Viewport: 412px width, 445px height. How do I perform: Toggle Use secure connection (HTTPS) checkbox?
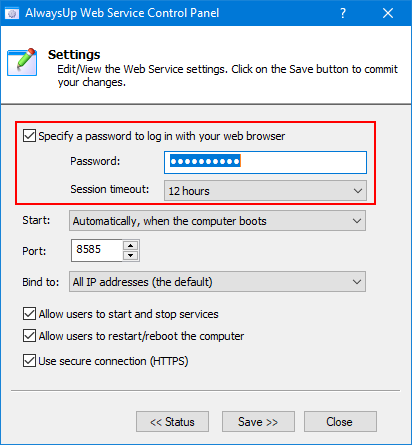click(29, 361)
